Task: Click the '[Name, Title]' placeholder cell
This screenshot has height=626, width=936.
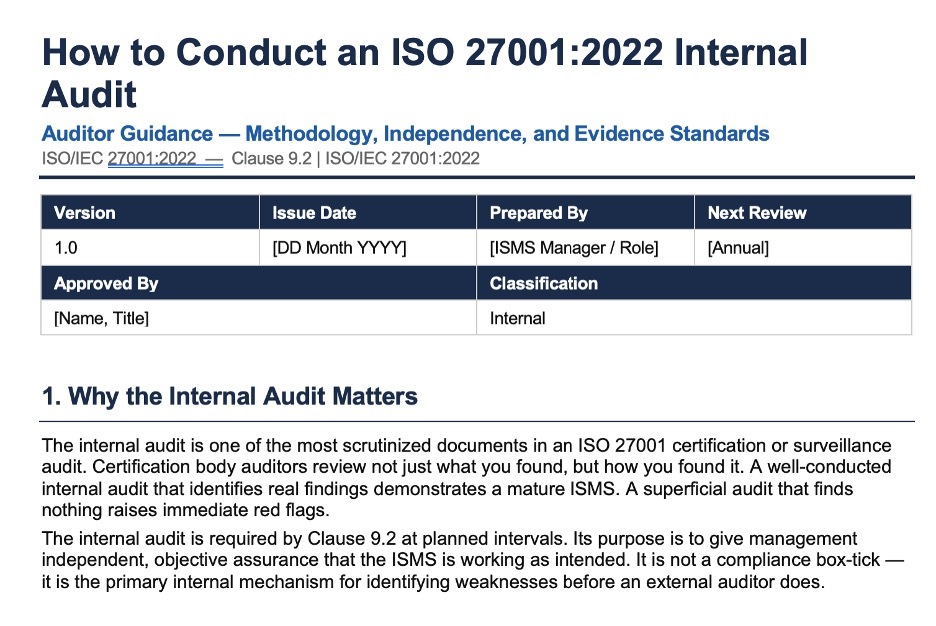Action: click(x=258, y=317)
